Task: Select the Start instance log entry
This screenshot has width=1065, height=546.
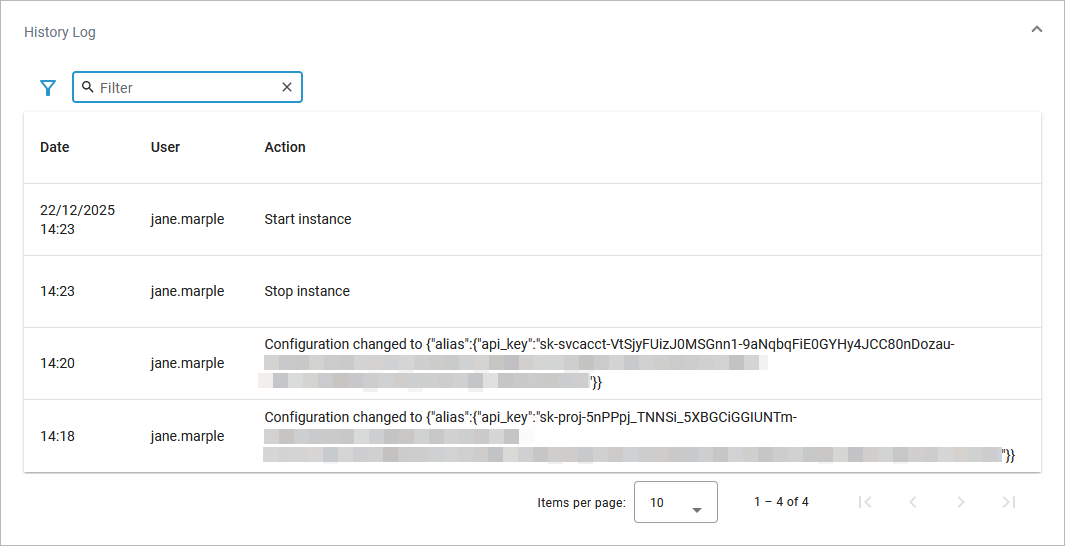Action: [x=308, y=219]
